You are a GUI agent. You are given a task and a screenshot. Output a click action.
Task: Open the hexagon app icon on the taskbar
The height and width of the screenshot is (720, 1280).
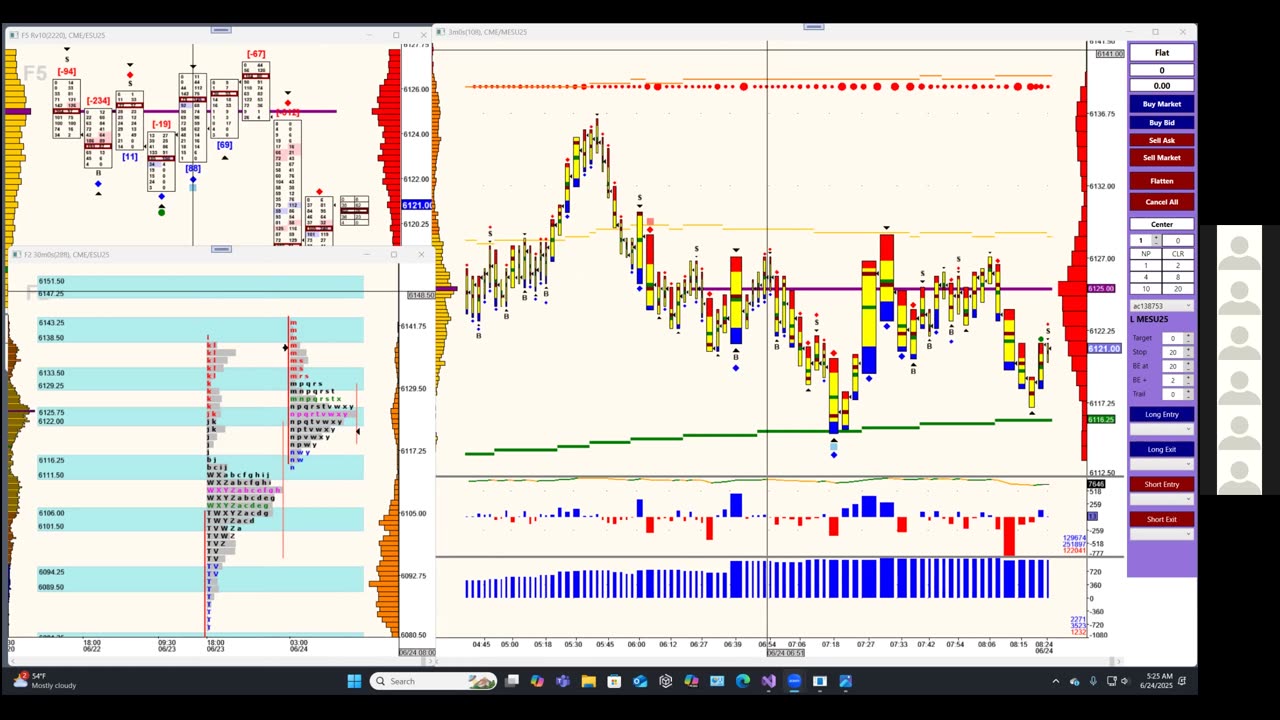coord(665,681)
